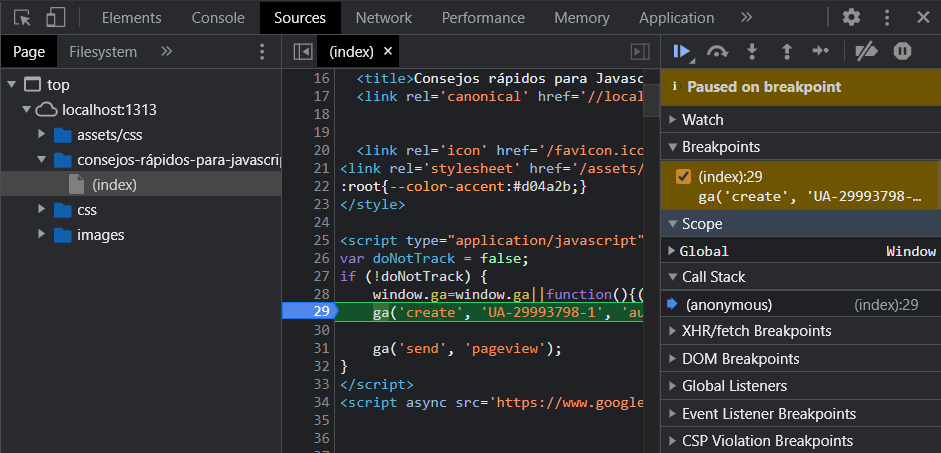
Task: Click the code editor vertical scrollbar thumb
Action: tap(651, 100)
